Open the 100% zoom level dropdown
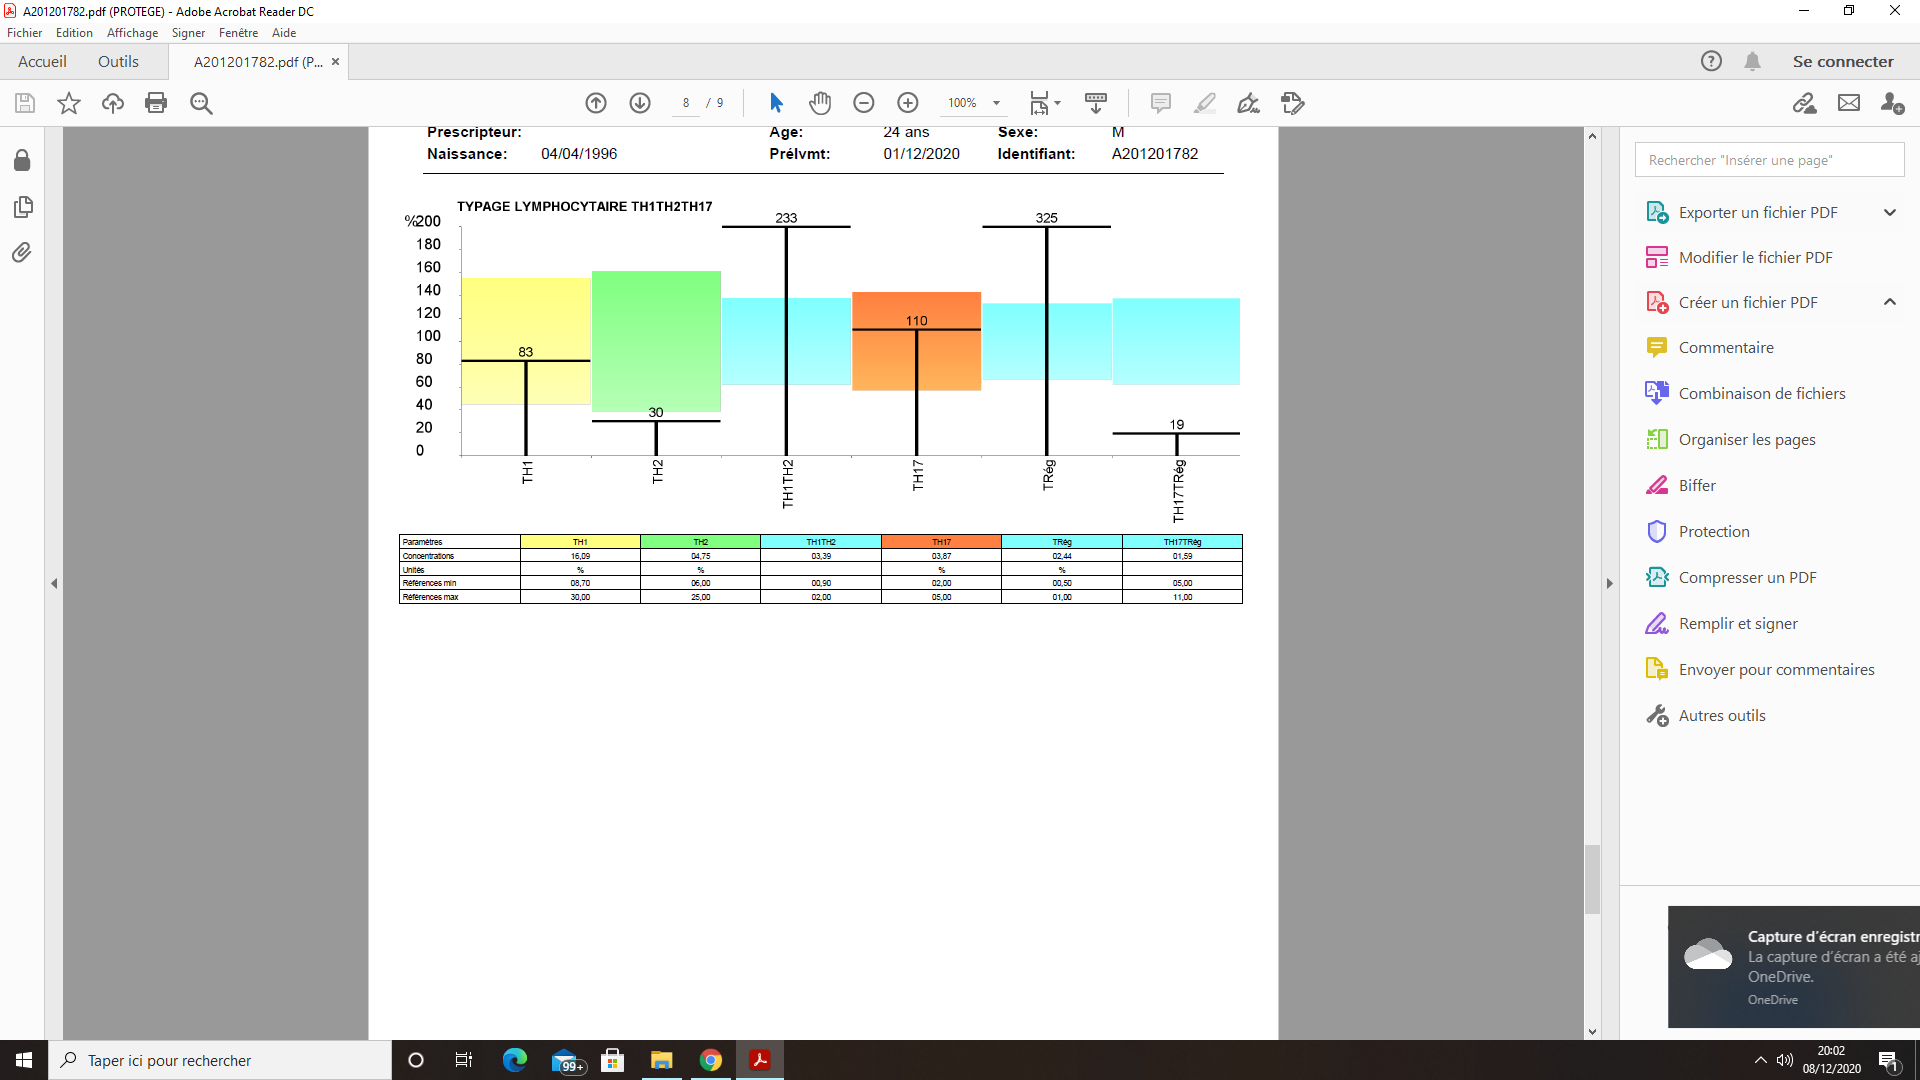The width and height of the screenshot is (1920, 1080). pyautogui.click(x=996, y=103)
